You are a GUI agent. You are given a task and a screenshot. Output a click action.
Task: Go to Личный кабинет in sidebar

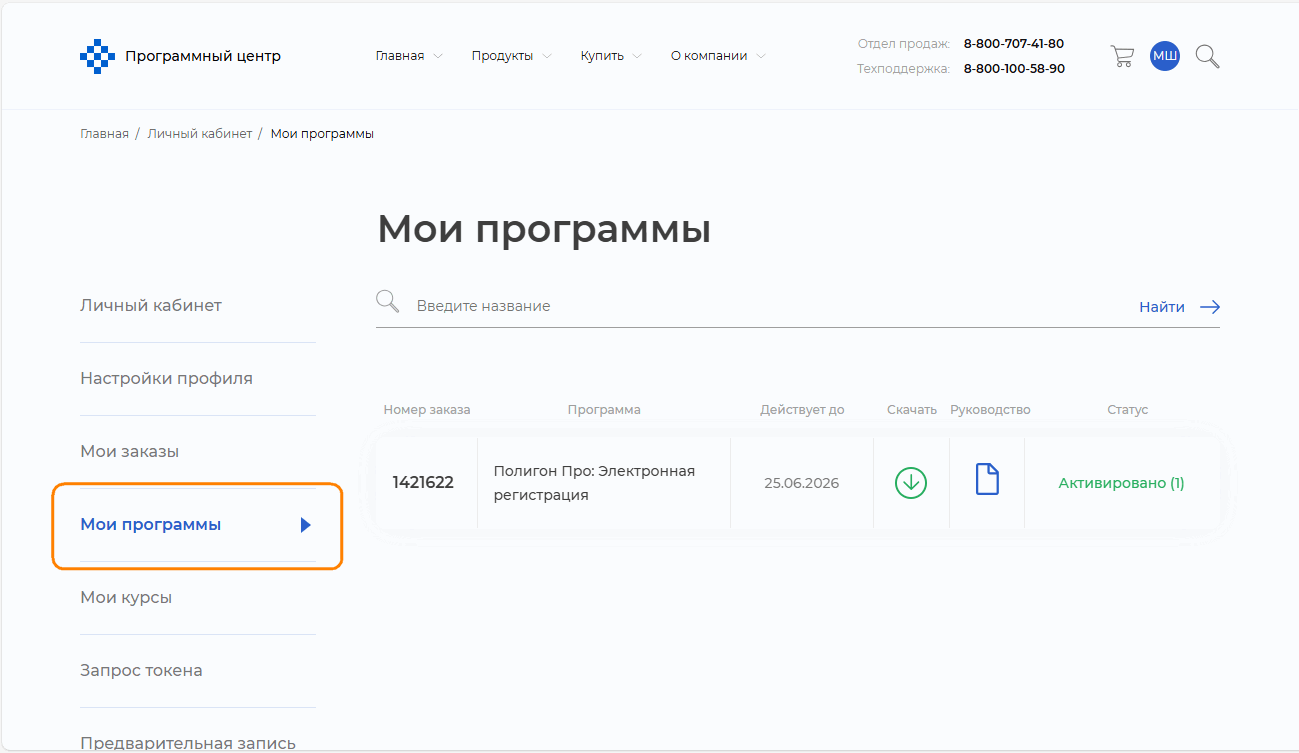[151, 305]
